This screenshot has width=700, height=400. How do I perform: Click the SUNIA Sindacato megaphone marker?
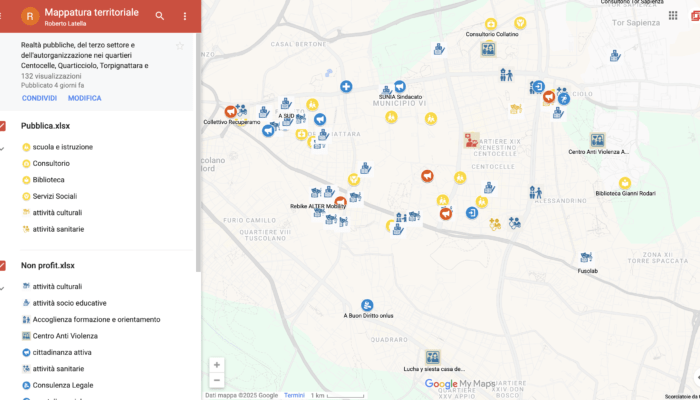click(400, 86)
